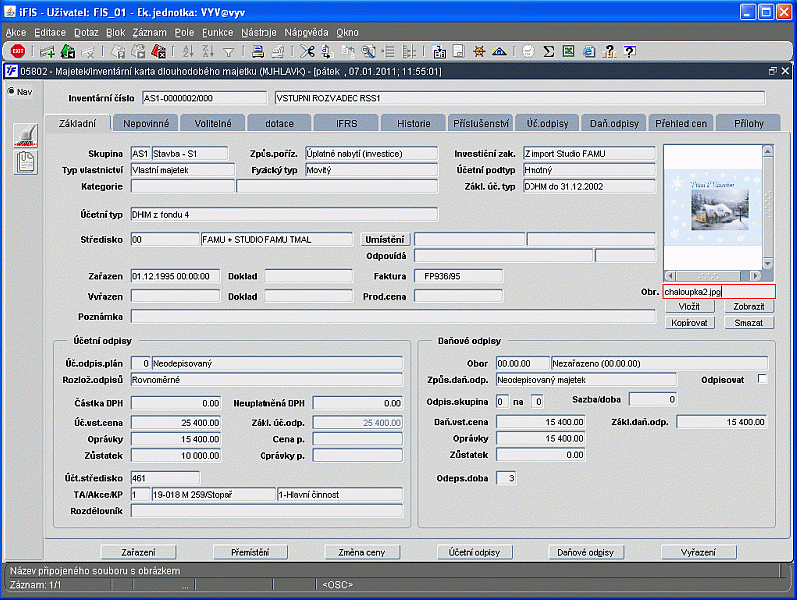797x600 pixels.
Task: Toggle the Odpisovat checkbox
Action: [x=763, y=379]
